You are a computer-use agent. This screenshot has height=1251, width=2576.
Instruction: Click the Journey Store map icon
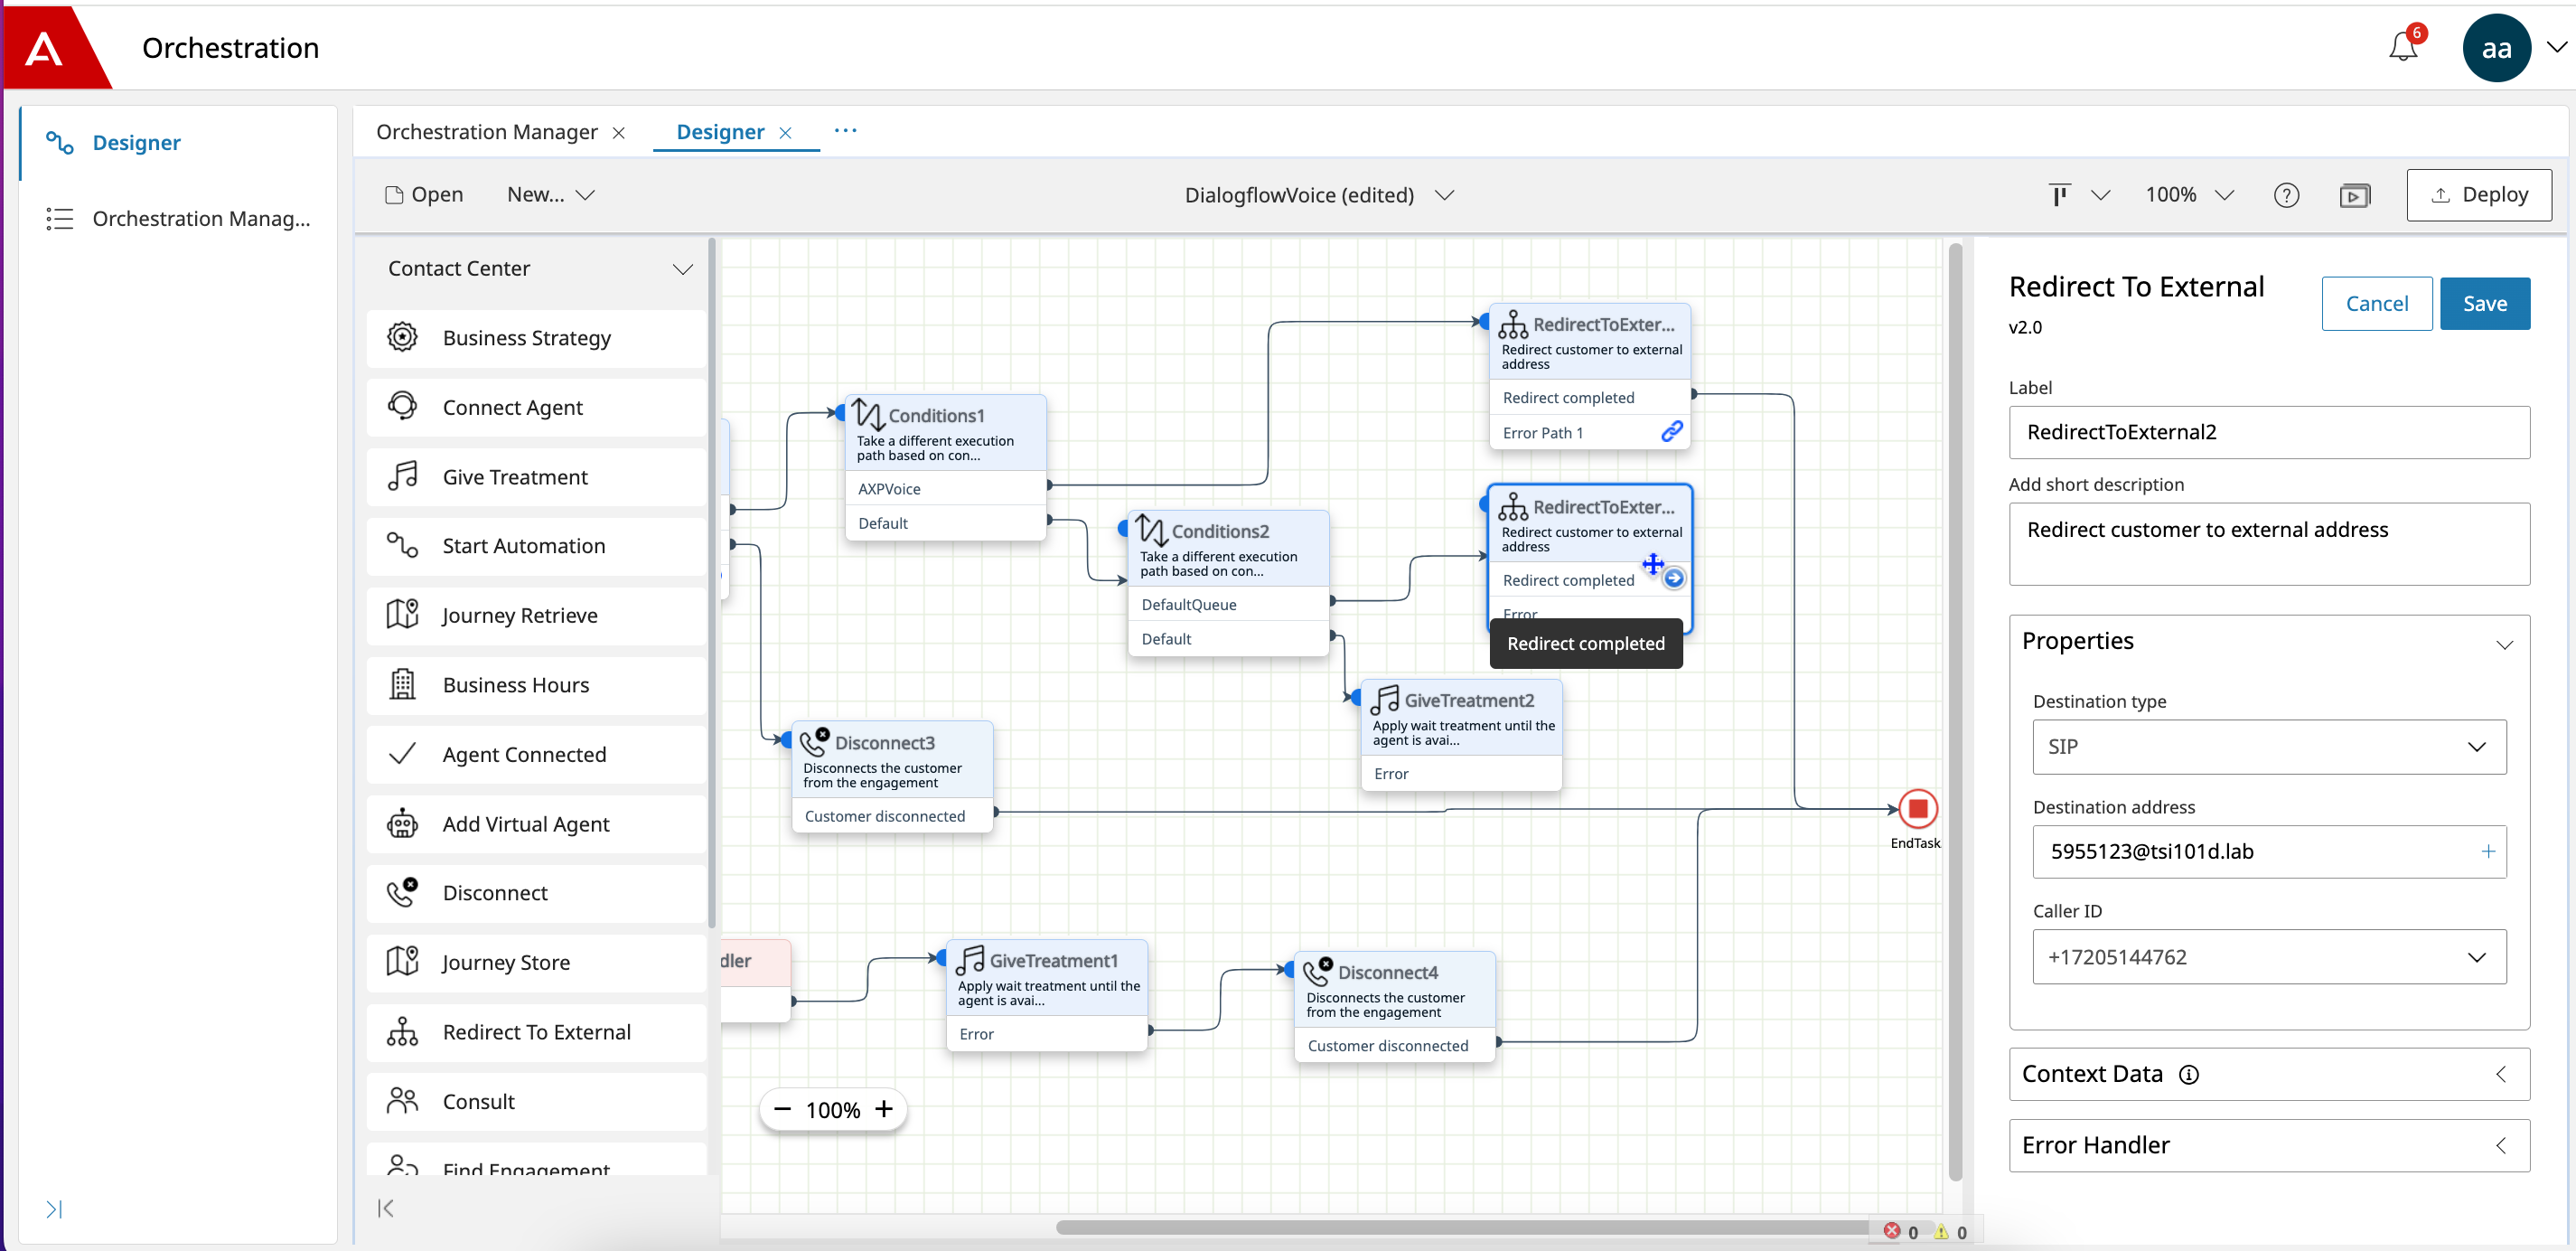[402, 962]
